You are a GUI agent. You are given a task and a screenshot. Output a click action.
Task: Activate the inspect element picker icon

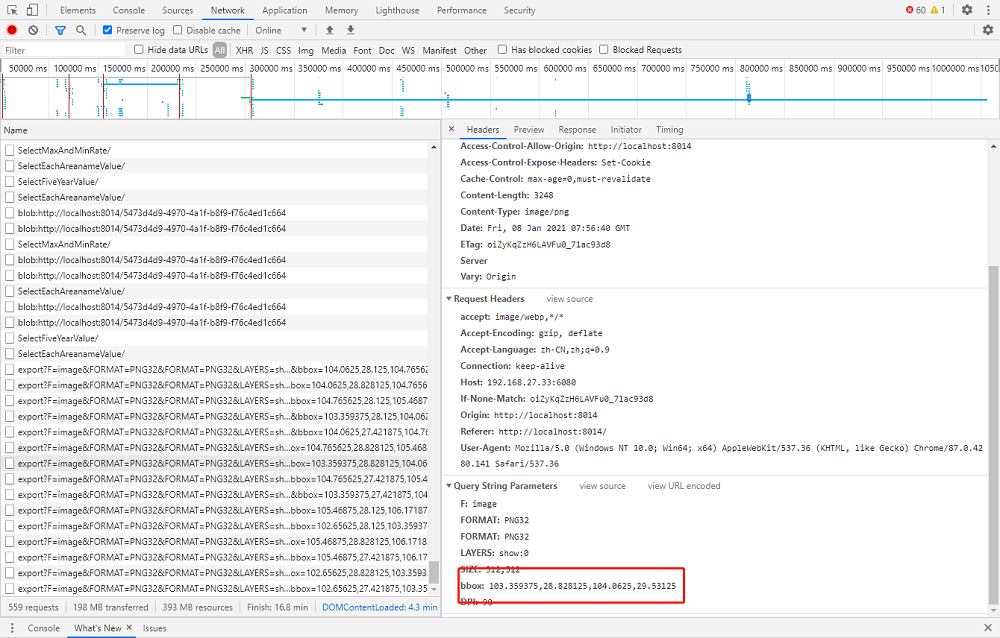12,10
